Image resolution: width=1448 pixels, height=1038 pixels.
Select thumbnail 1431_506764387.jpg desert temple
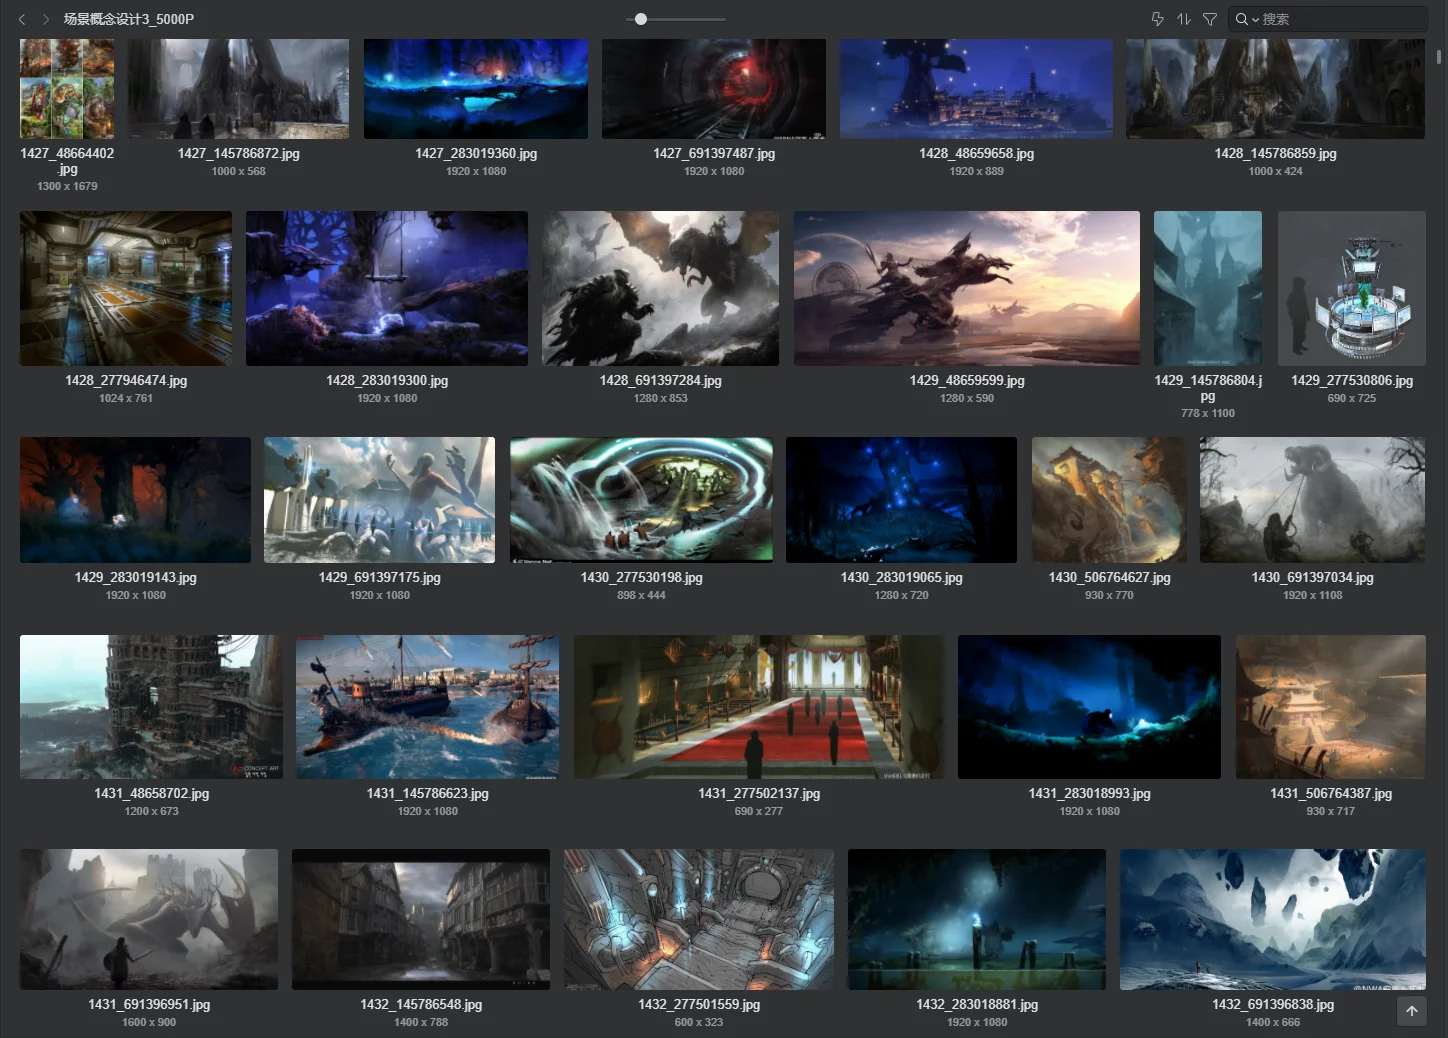1331,707
